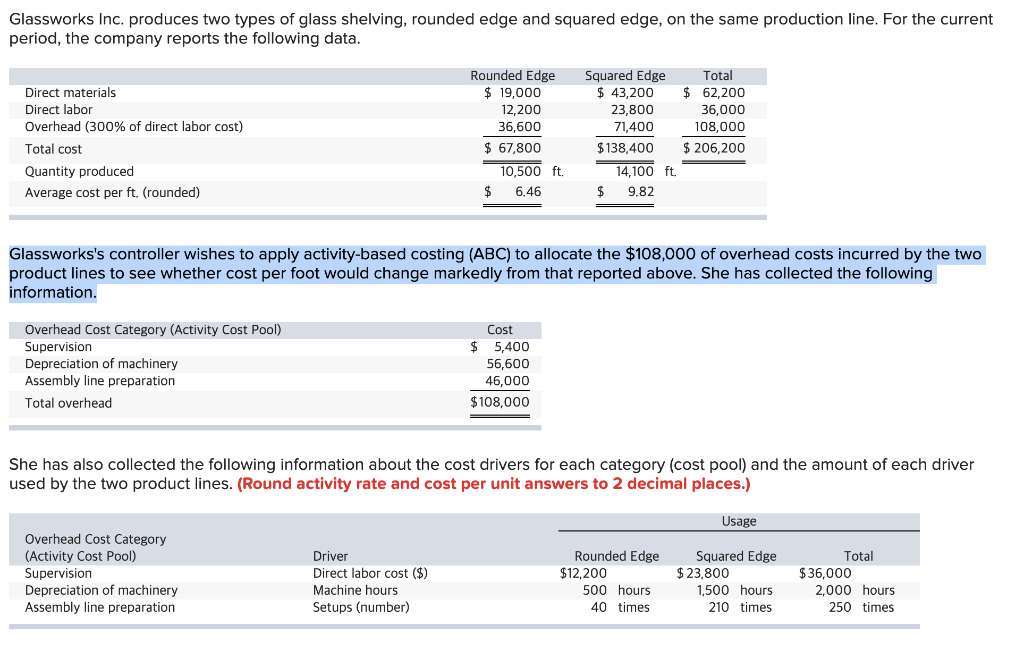
Task: Select the Squared Edge direct materials $43,200
Action: pos(625,93)
